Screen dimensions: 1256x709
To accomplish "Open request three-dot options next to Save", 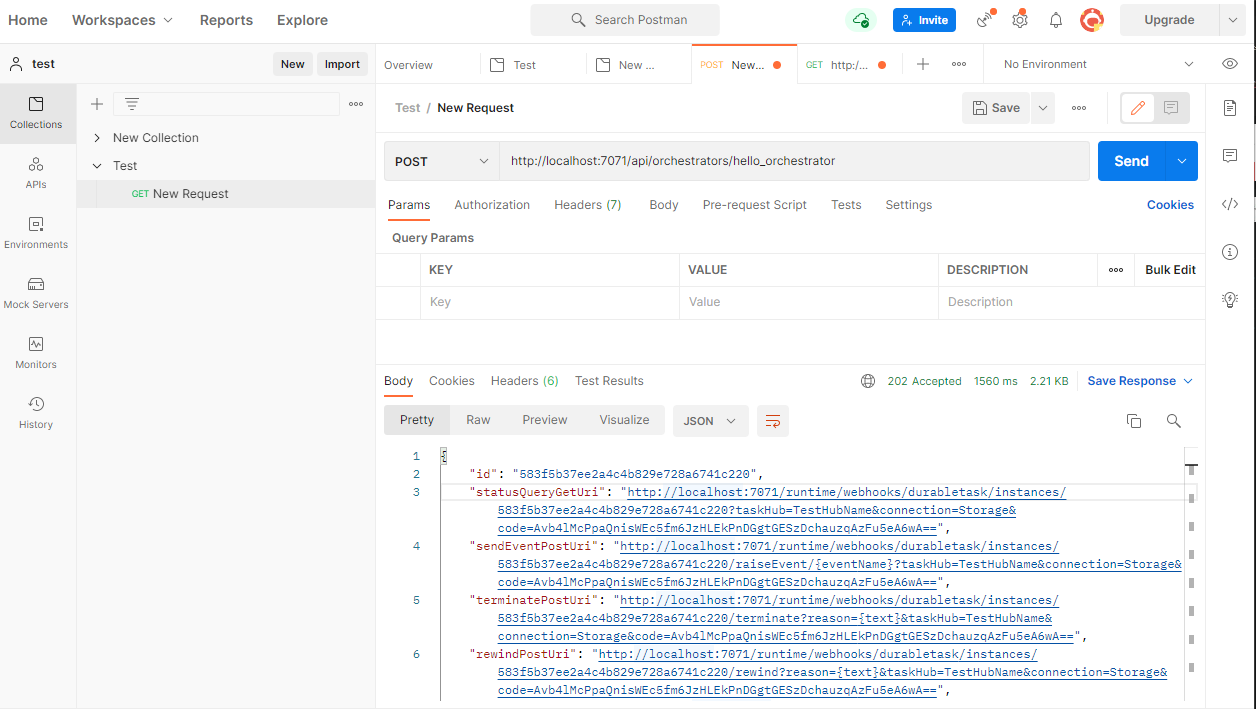I will [x=1079, y=108].
